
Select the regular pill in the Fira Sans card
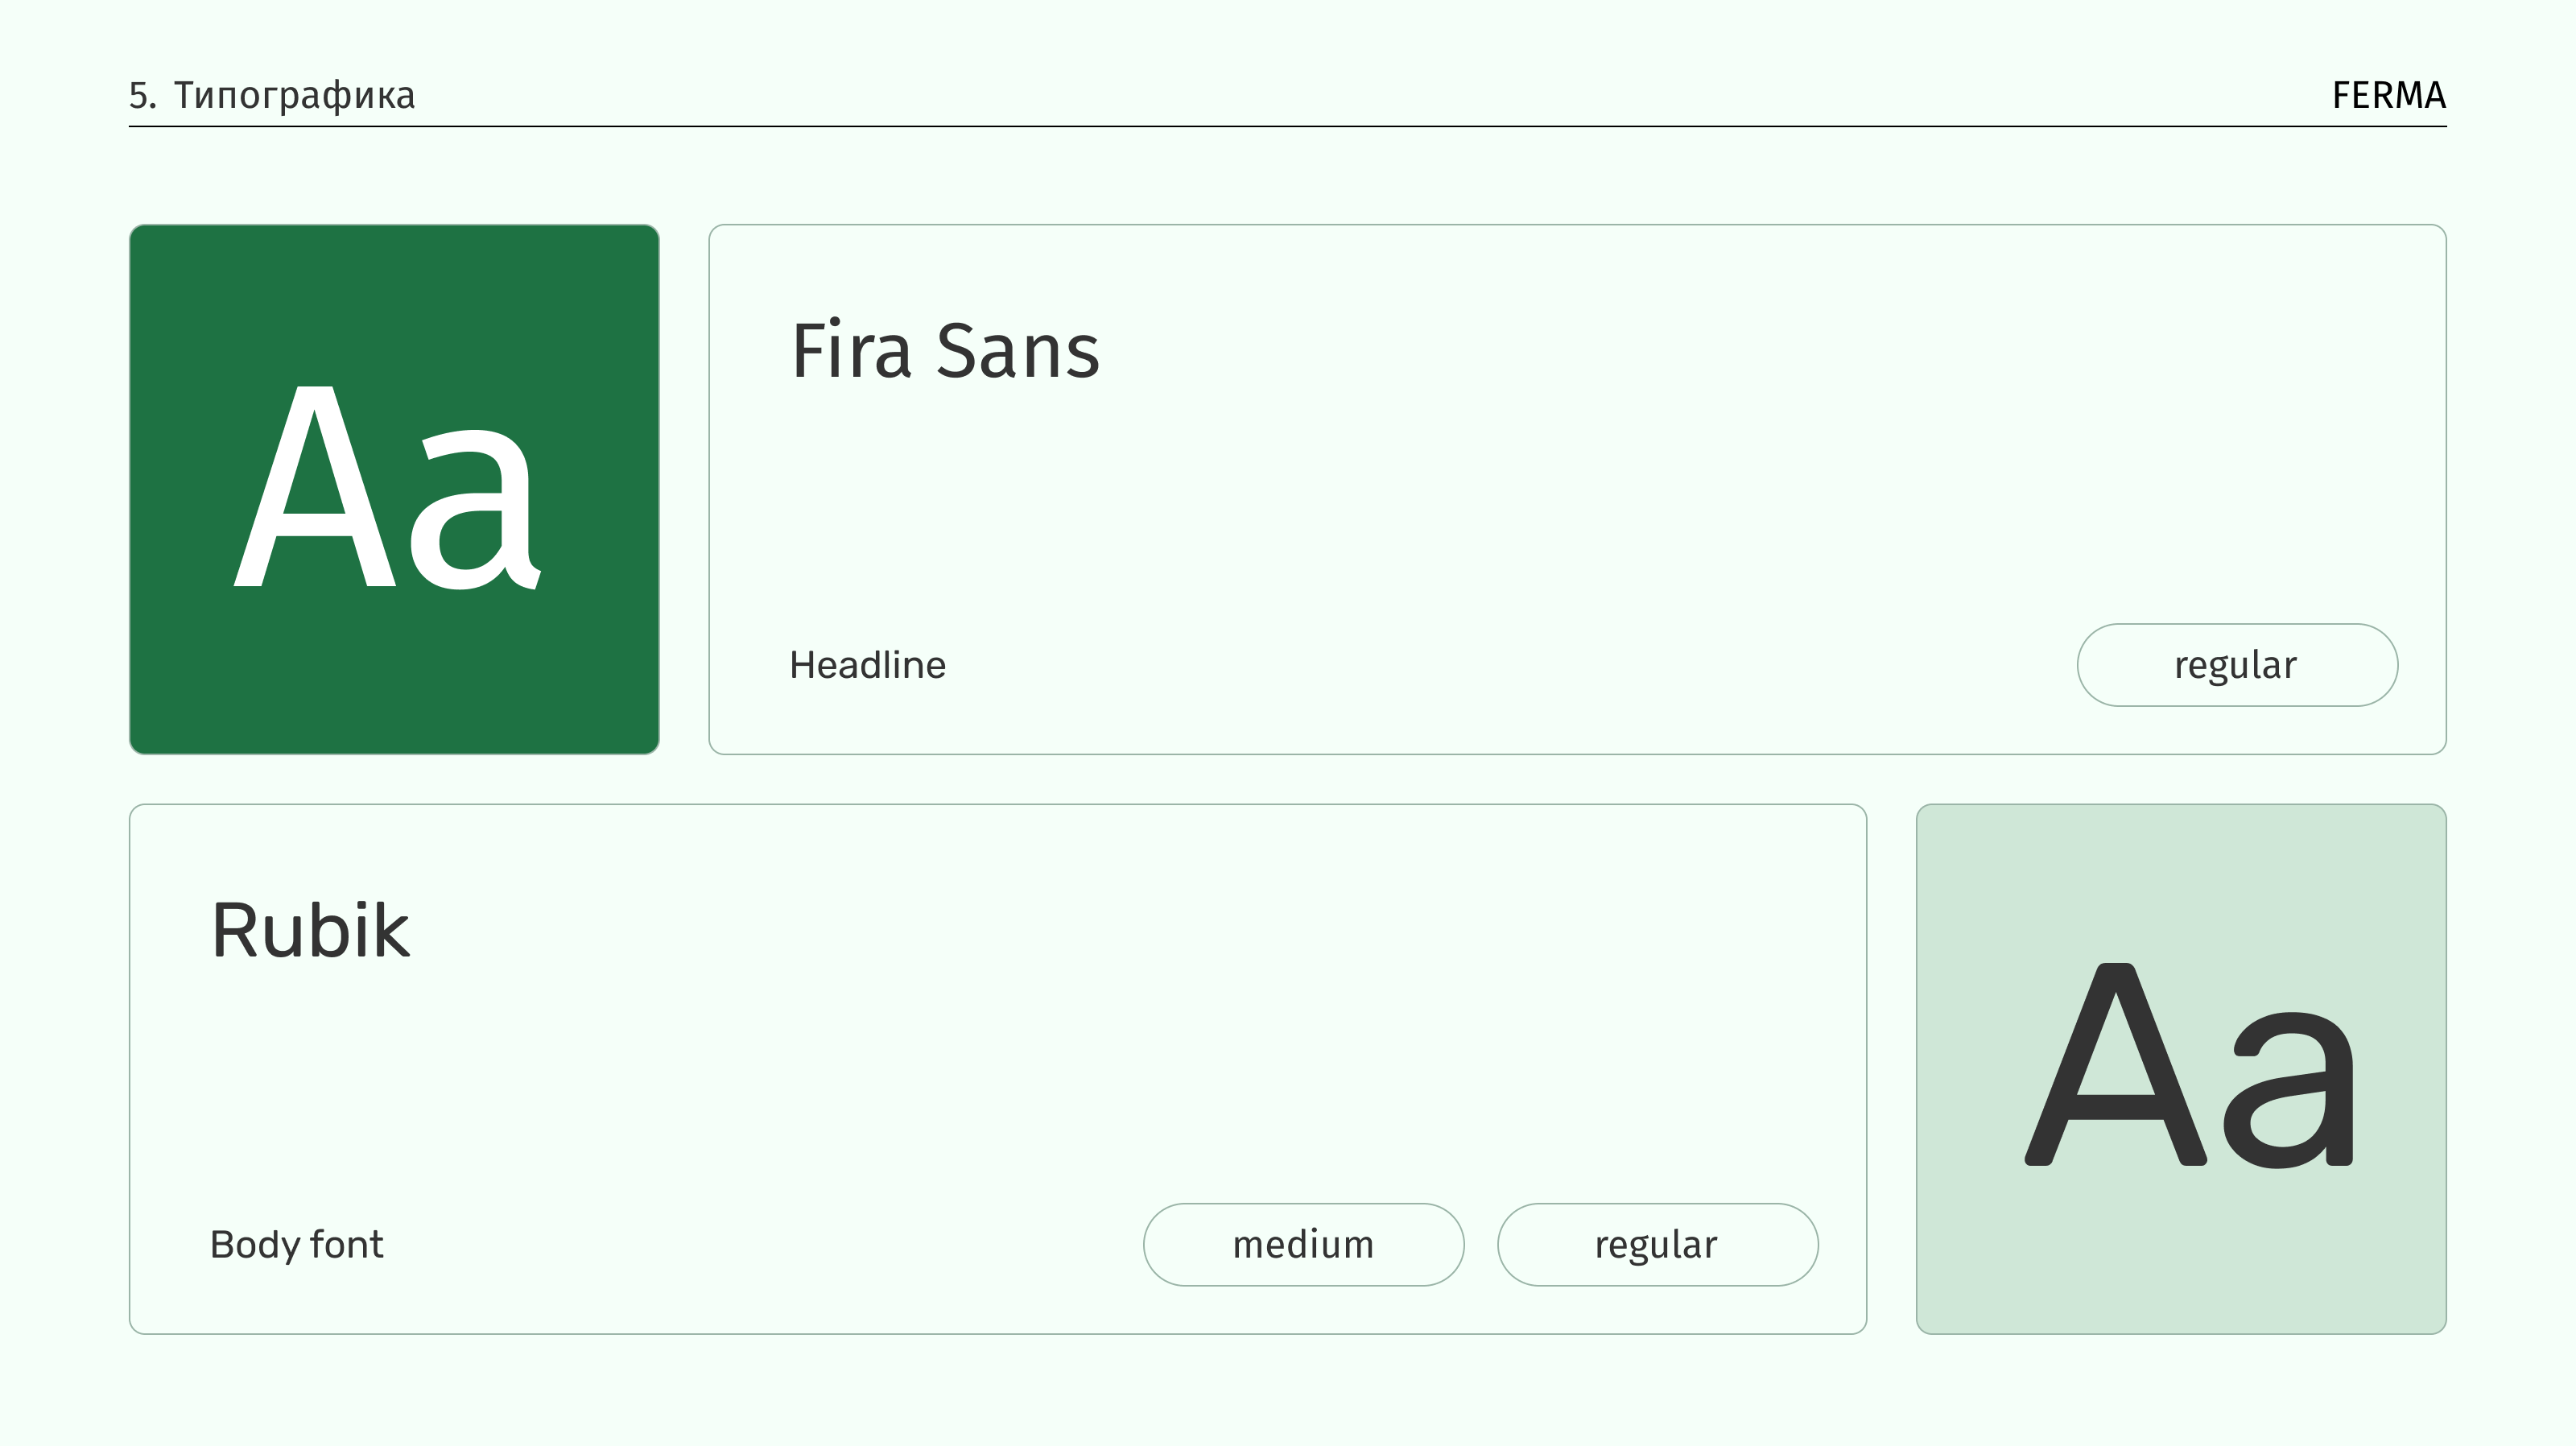[2236, 665]
